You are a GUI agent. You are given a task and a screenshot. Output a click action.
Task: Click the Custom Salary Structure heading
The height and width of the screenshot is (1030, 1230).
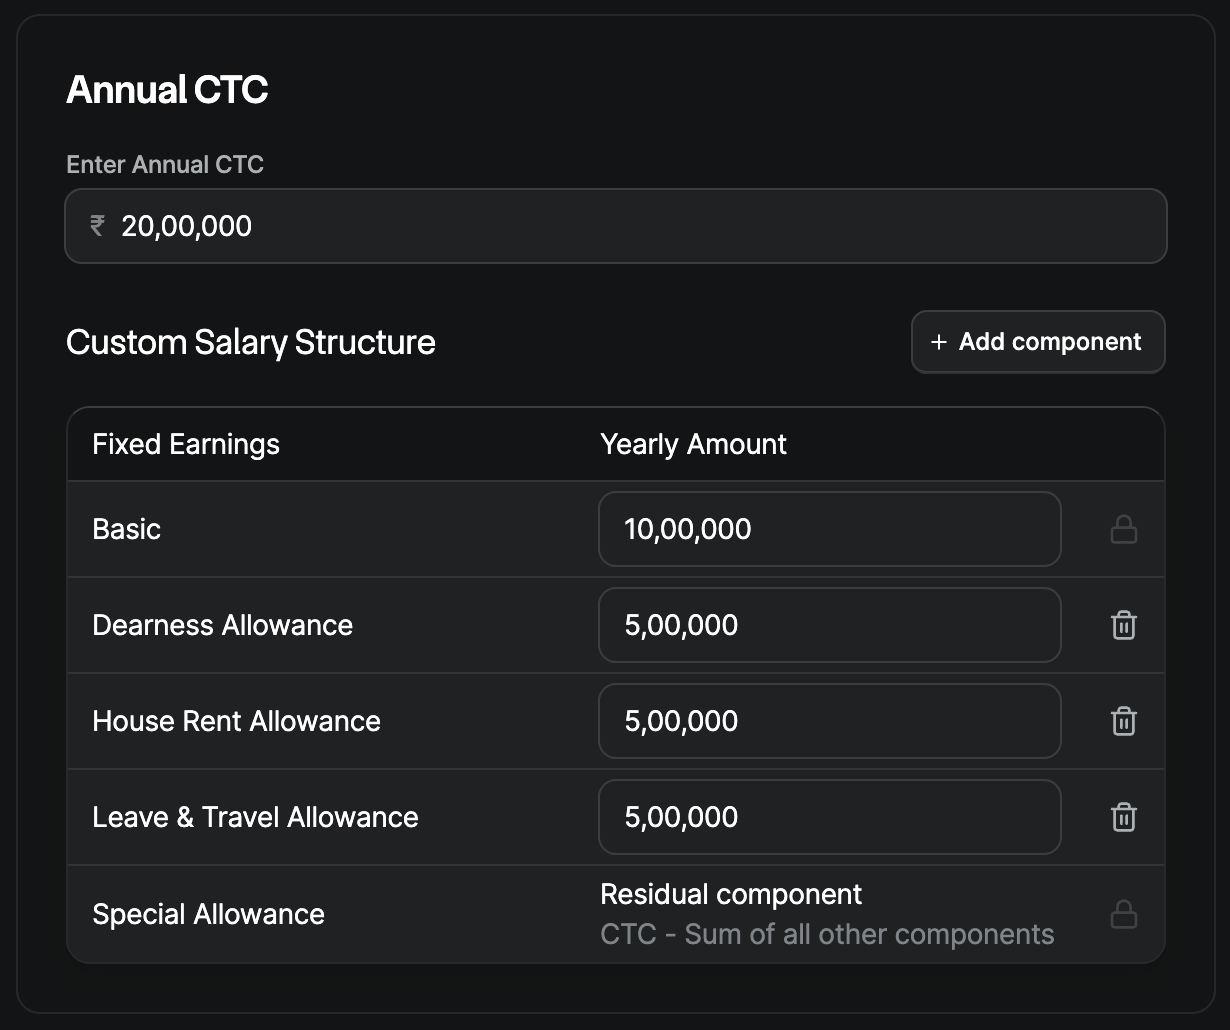click(x=251, y=342)
